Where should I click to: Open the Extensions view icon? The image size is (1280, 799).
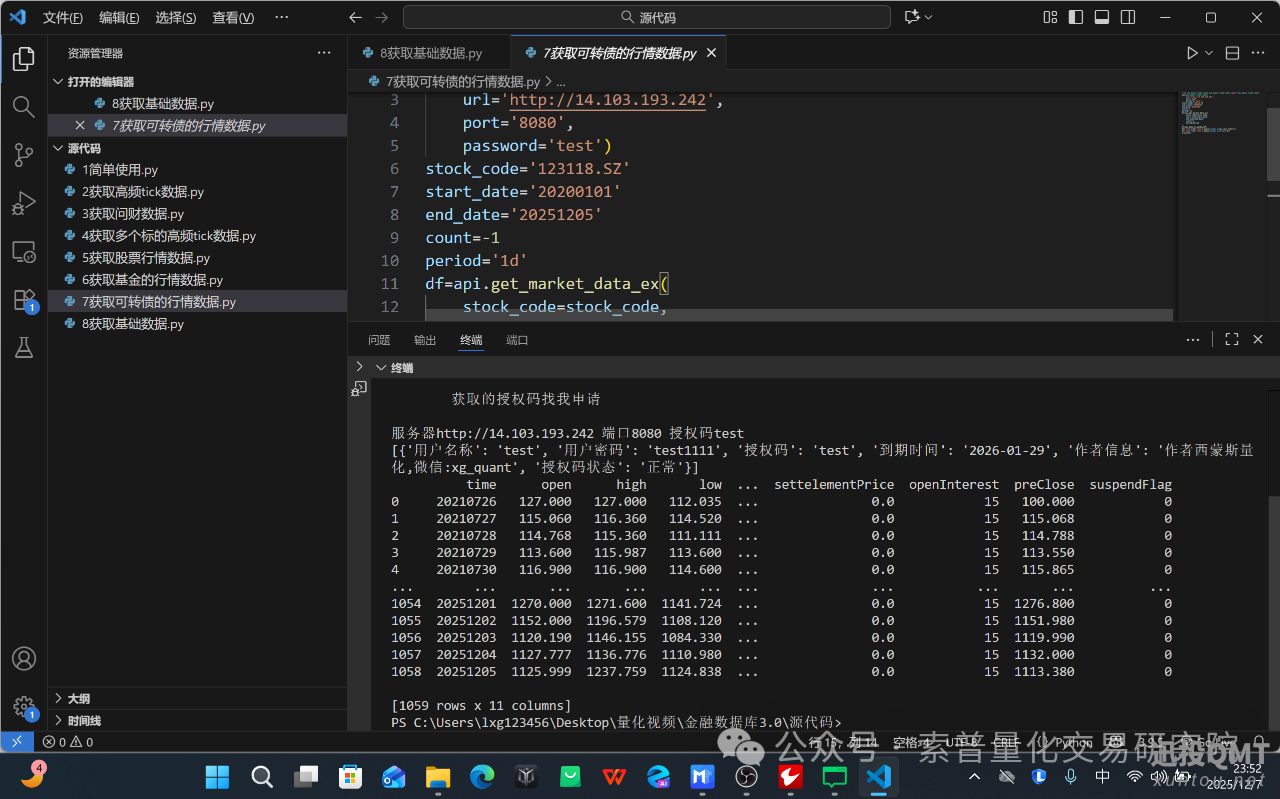[23, 299]
